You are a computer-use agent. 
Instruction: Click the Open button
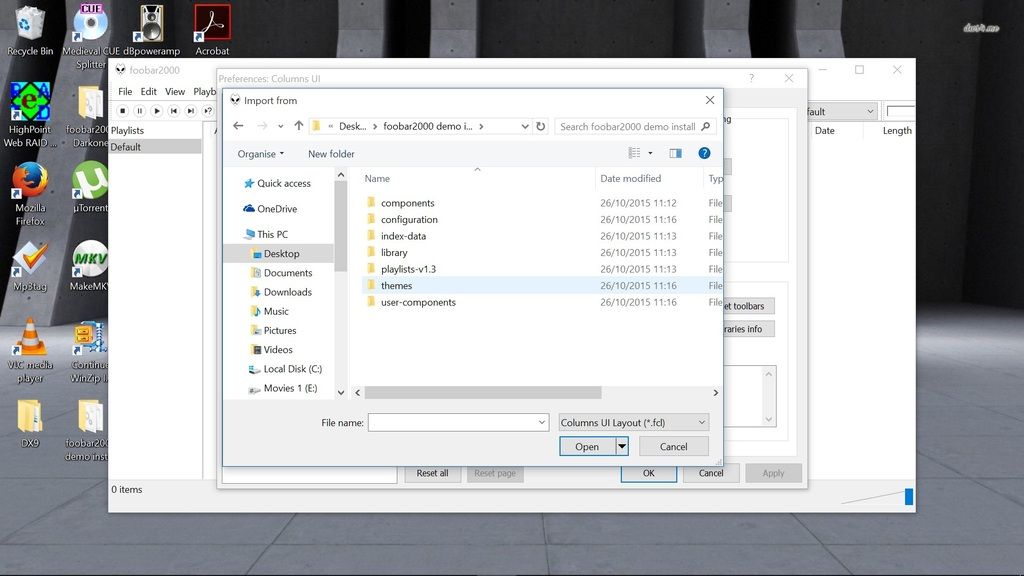click(x=587, y=447)
